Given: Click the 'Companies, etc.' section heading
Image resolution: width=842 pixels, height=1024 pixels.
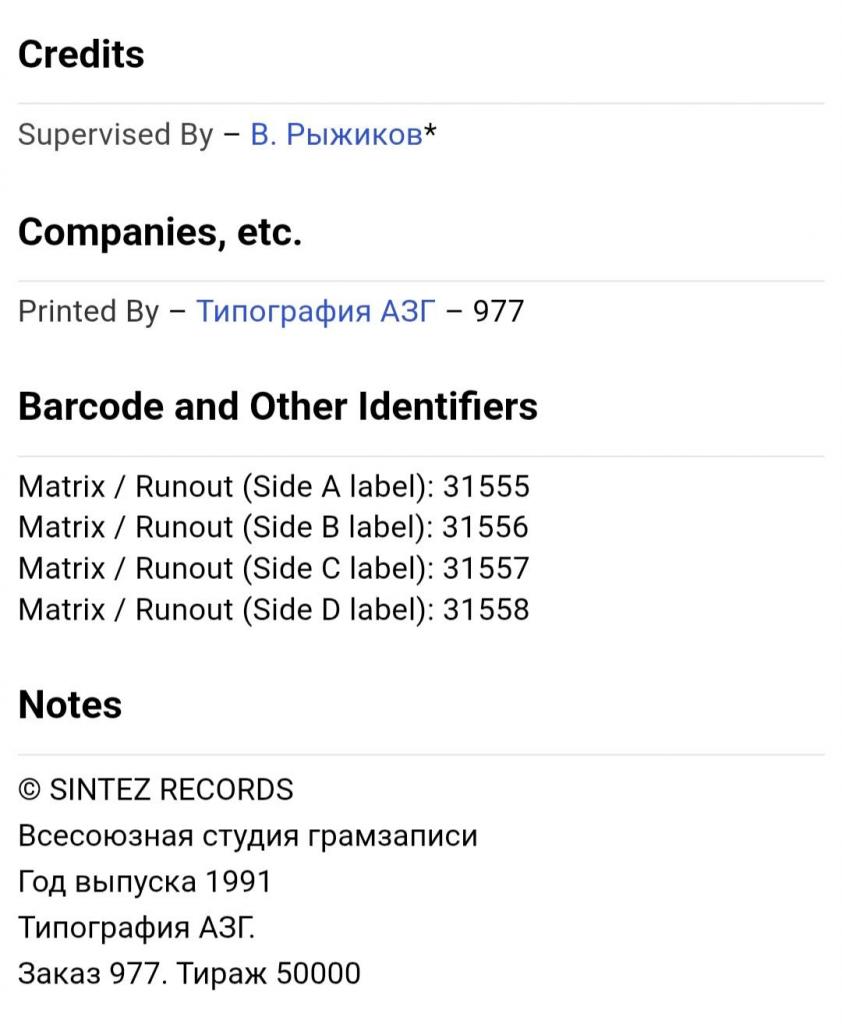Looking at the screenshot, I should point(160,232).
